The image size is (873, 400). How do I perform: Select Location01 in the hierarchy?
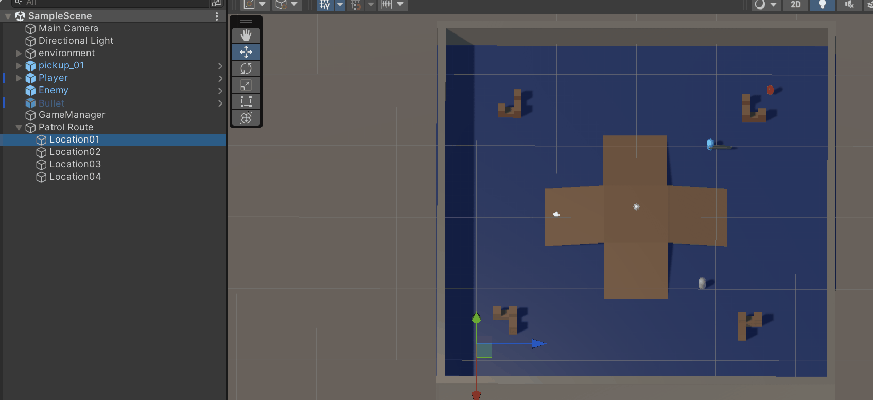113,140
